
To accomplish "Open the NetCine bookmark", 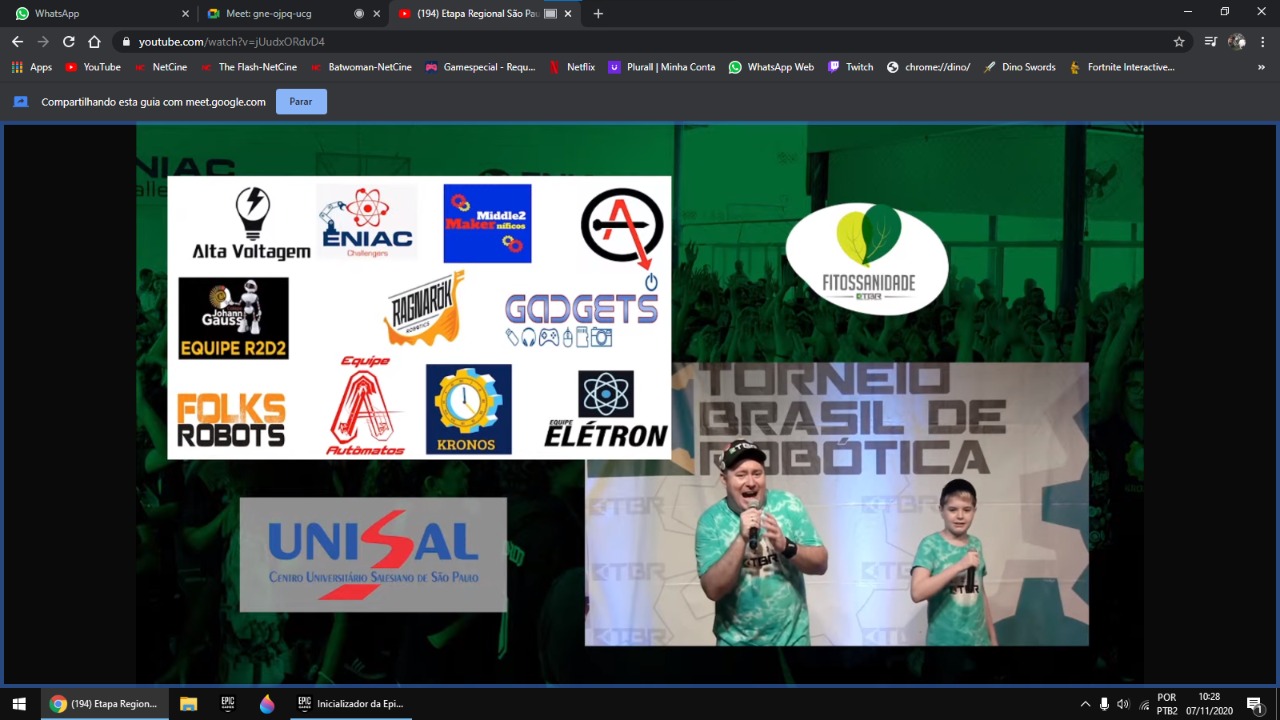I will pos(159,67).
